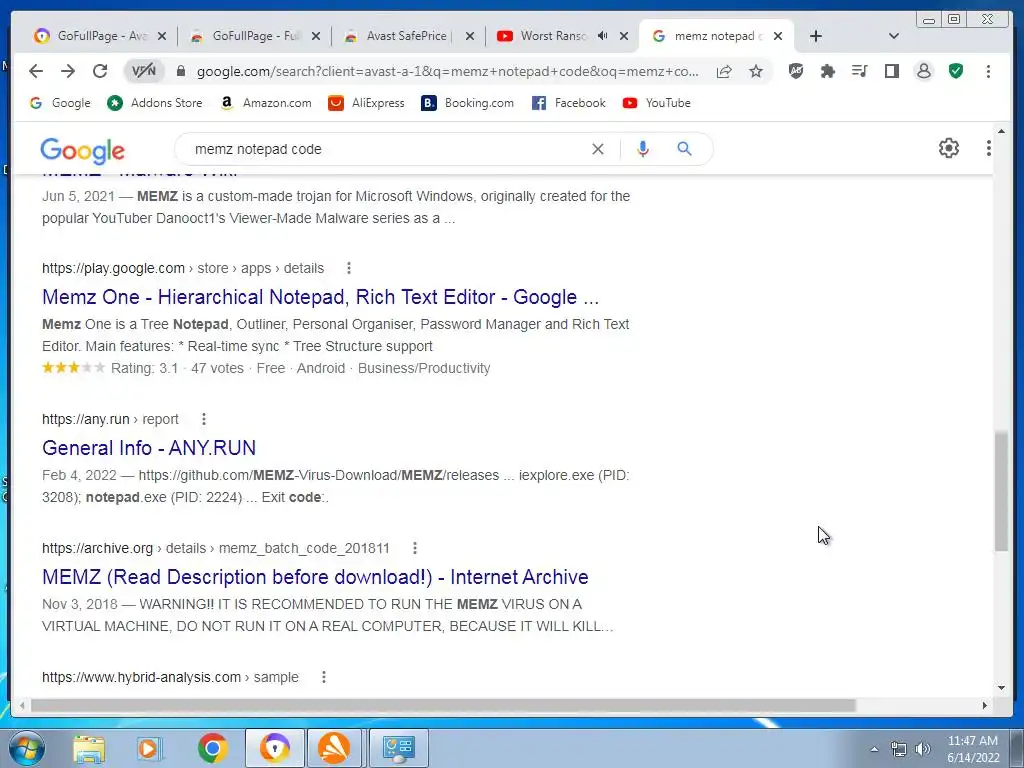Open Google settings gear icon

tap(949, 148)
